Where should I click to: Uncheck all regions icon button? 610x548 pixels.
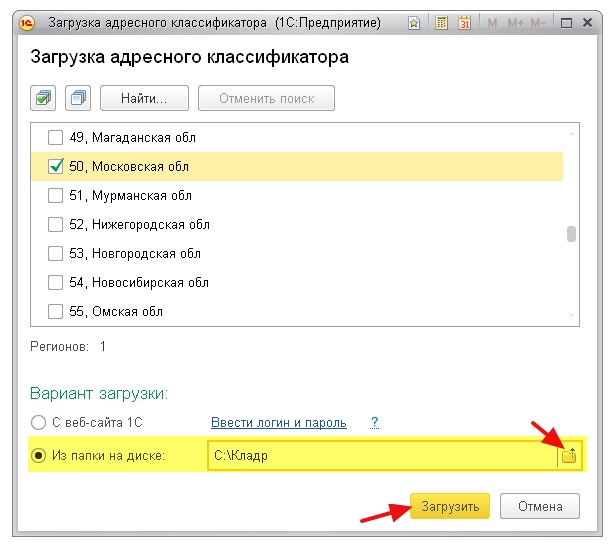(78, 98)
